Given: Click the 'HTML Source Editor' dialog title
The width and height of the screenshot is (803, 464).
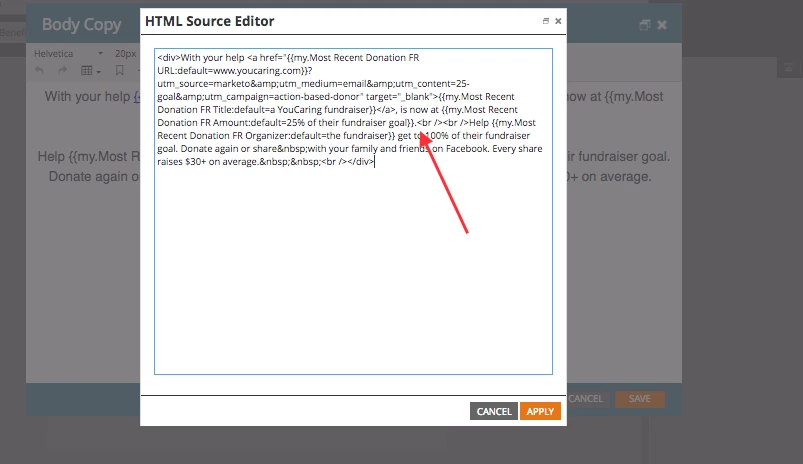Looking at the screenshot, I should (x=209, y=21).
